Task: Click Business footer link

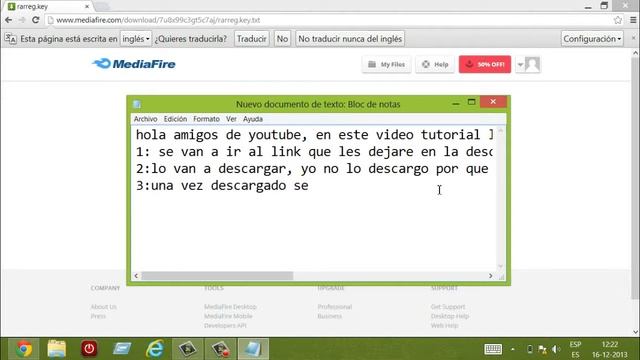Action: (329, 316)
